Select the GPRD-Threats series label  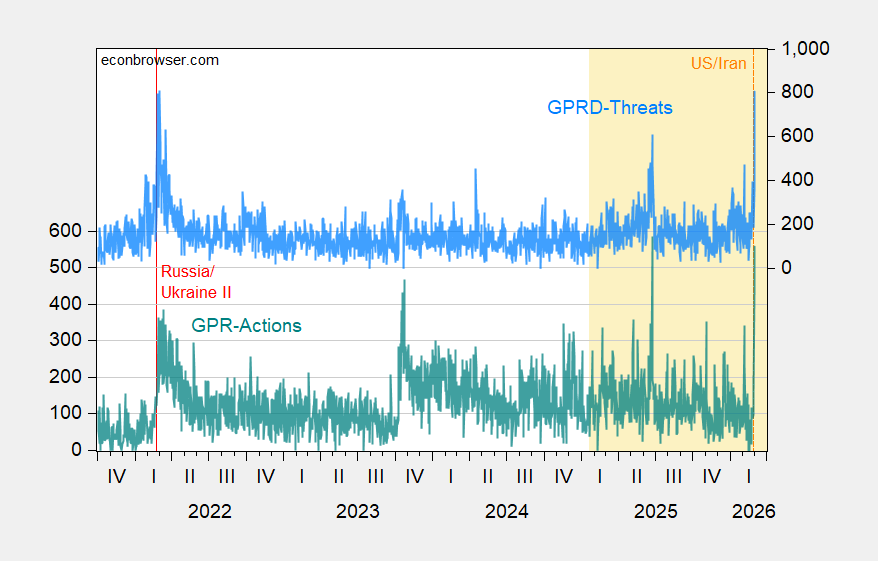609,107
